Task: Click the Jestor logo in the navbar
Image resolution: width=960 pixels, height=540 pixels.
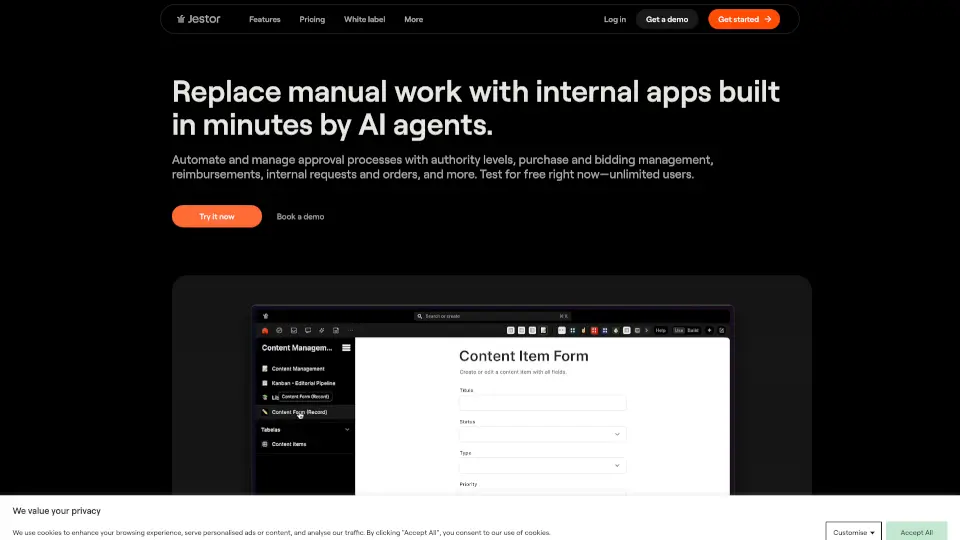Action: click(x=198, y=19)
